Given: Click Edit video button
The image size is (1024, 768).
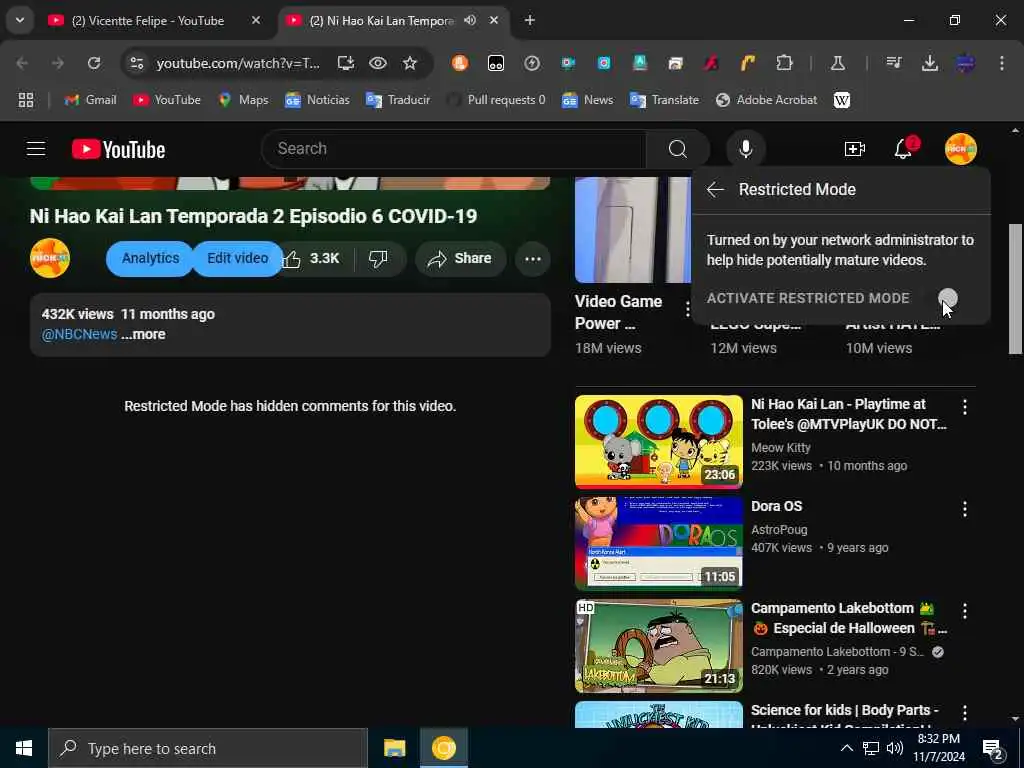Looking at the screenshot, I should (x=238, y=259).
